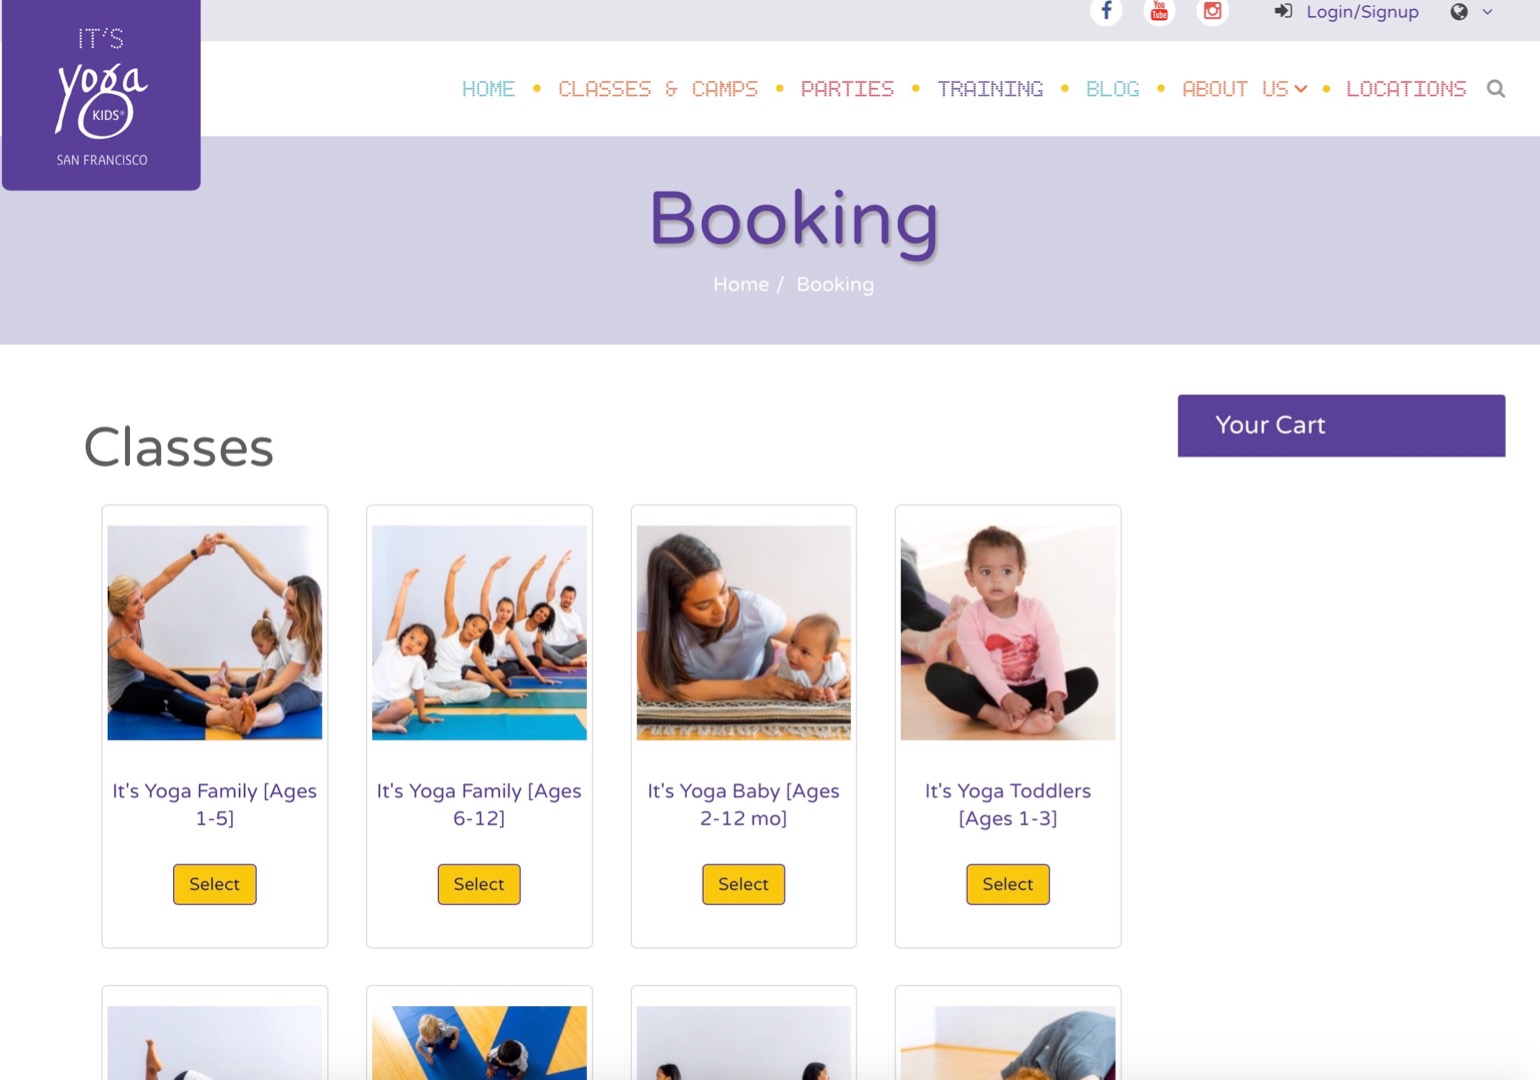Select the Yoga Family Ages 1-5 class
Image resolution: width=1540 pixels, height=1080 pixels.
215,884
